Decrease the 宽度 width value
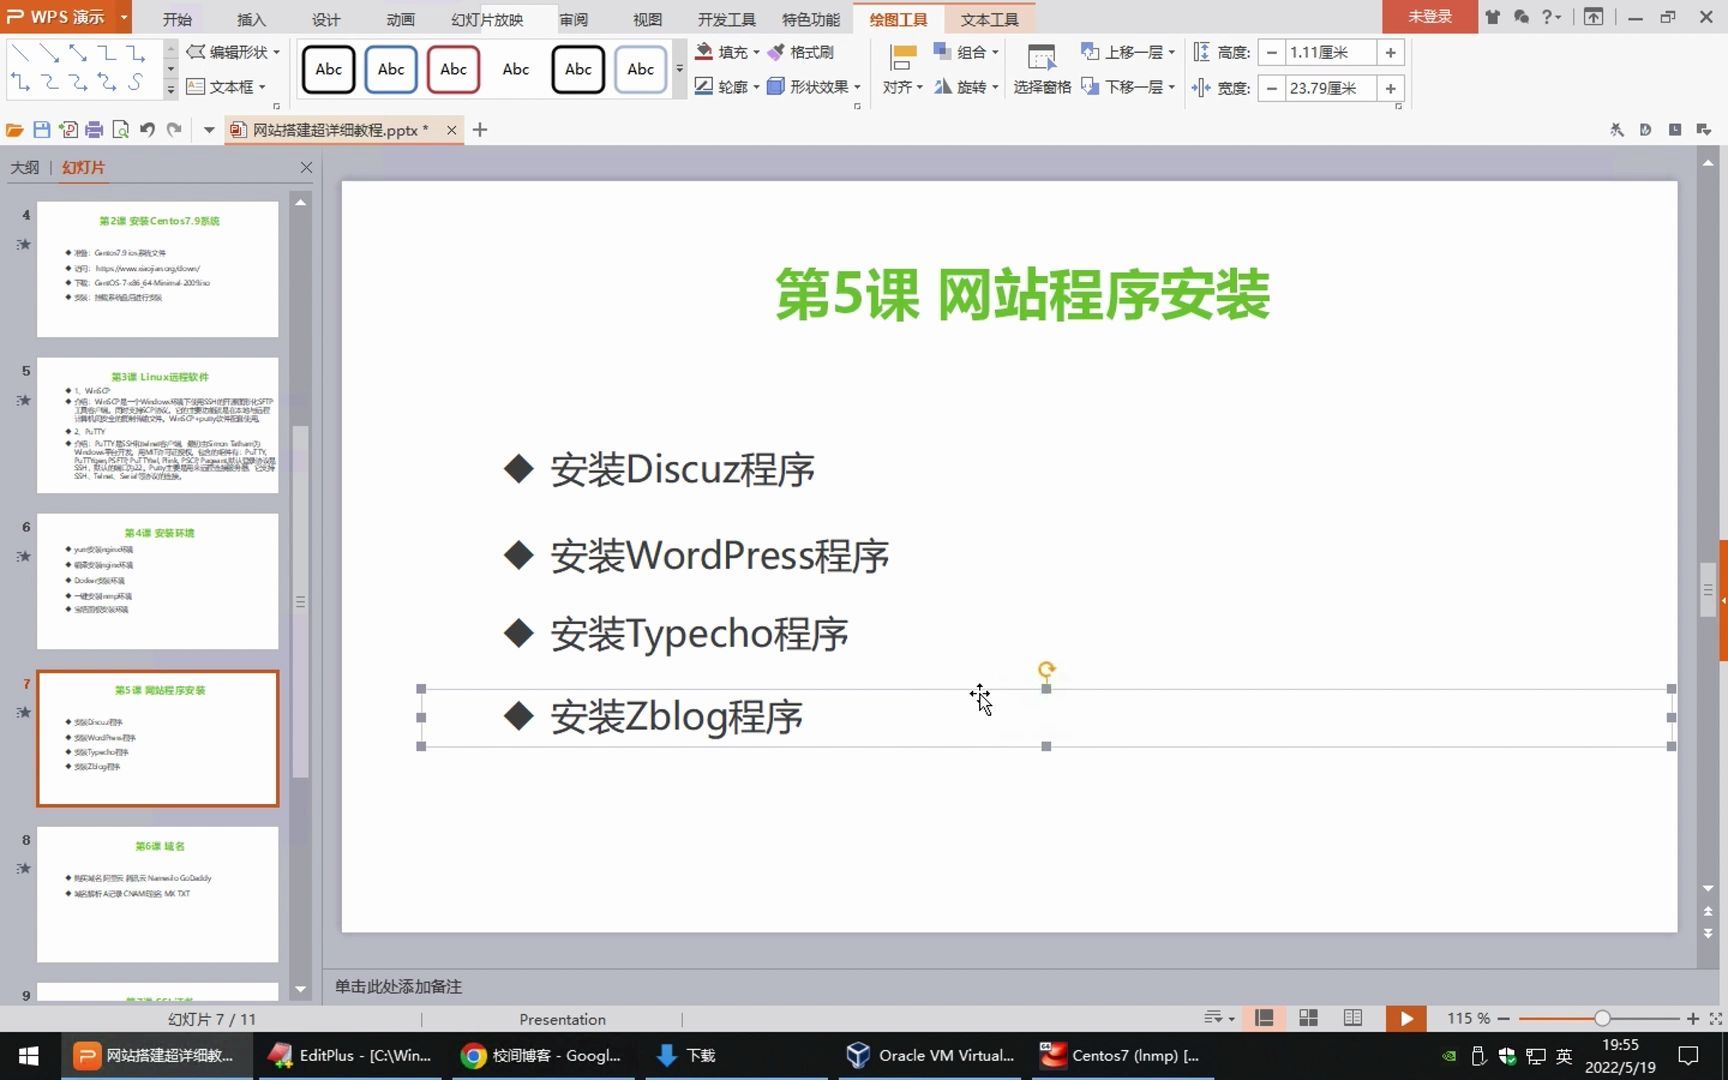The width and height of the screenshot is (1728, 1080). click(x=1271, y=88)
